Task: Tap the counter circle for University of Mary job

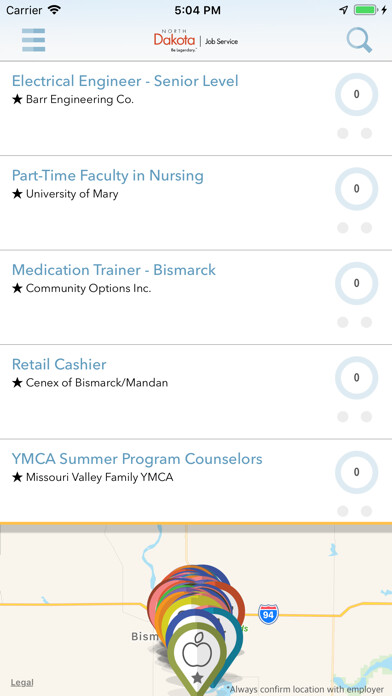Action: [x=356, y=189]
